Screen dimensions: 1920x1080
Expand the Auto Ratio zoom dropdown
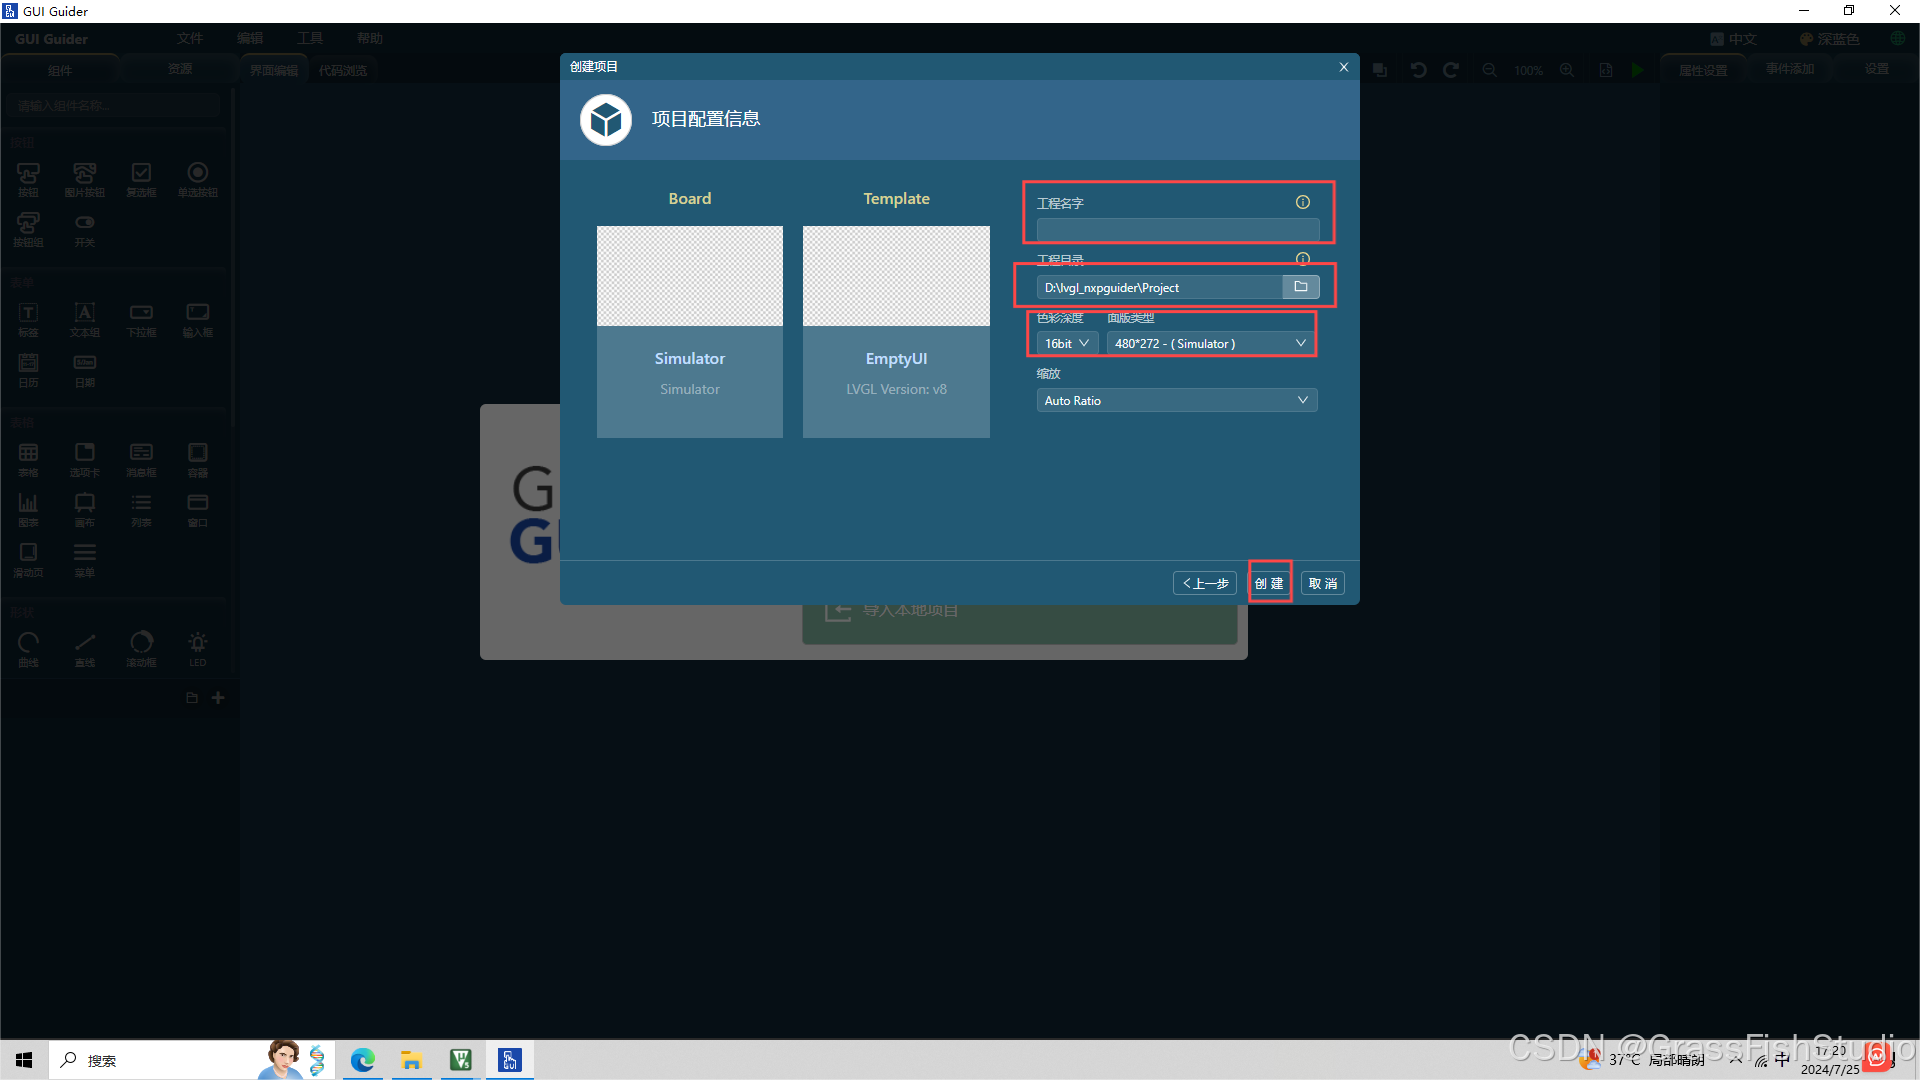coord(1176,400)
